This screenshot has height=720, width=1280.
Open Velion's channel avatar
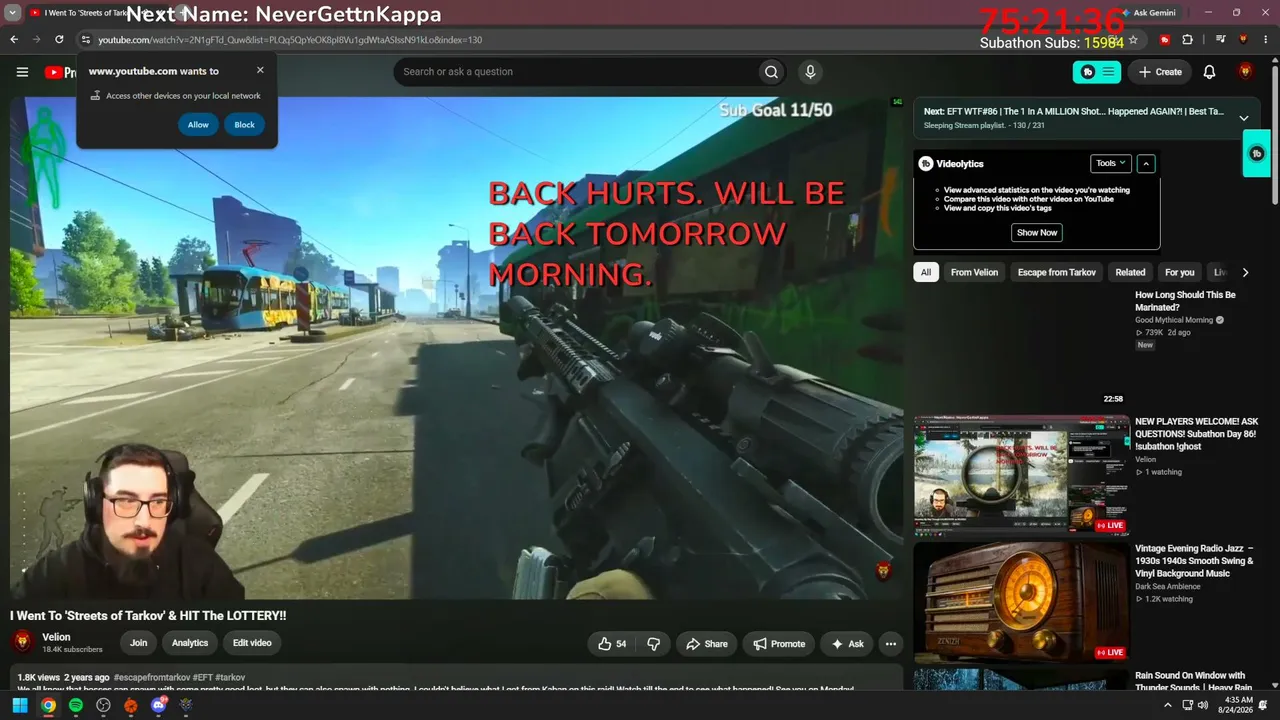point(23,643)
